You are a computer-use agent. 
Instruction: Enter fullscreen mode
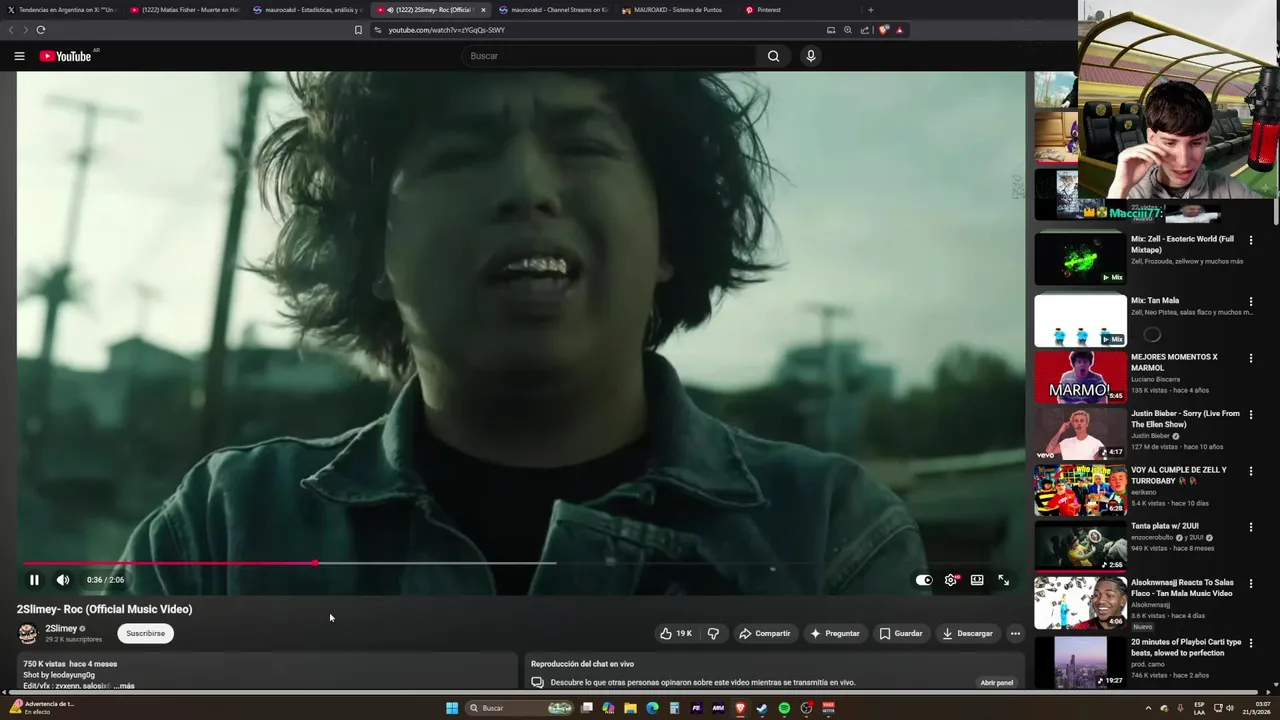coord(1004,580)
